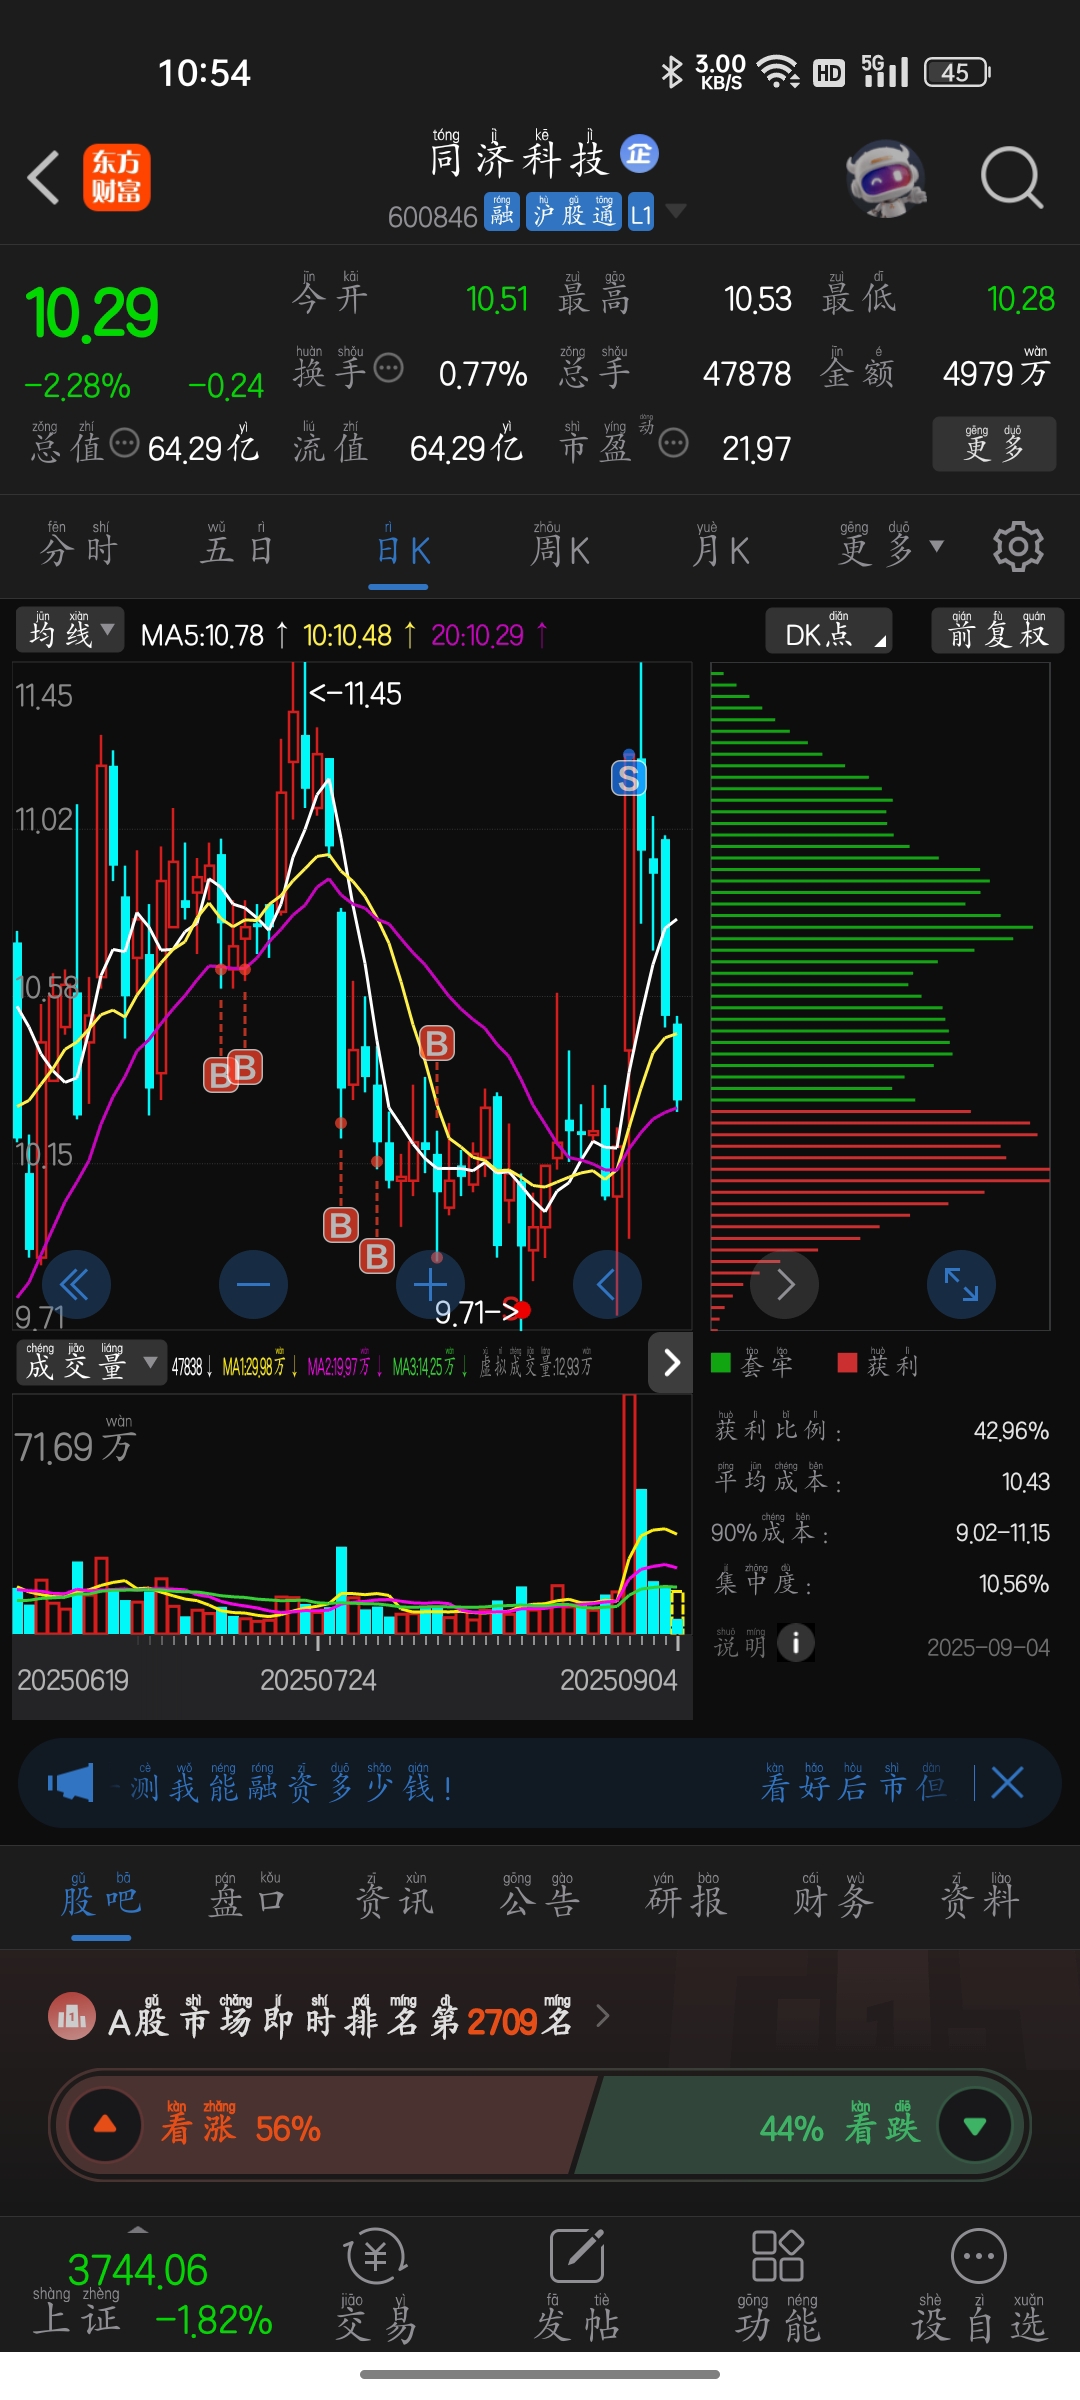Move chart left with single arrow
The height and width of the screenshot is (2400, 1080).
point(607,1284)
